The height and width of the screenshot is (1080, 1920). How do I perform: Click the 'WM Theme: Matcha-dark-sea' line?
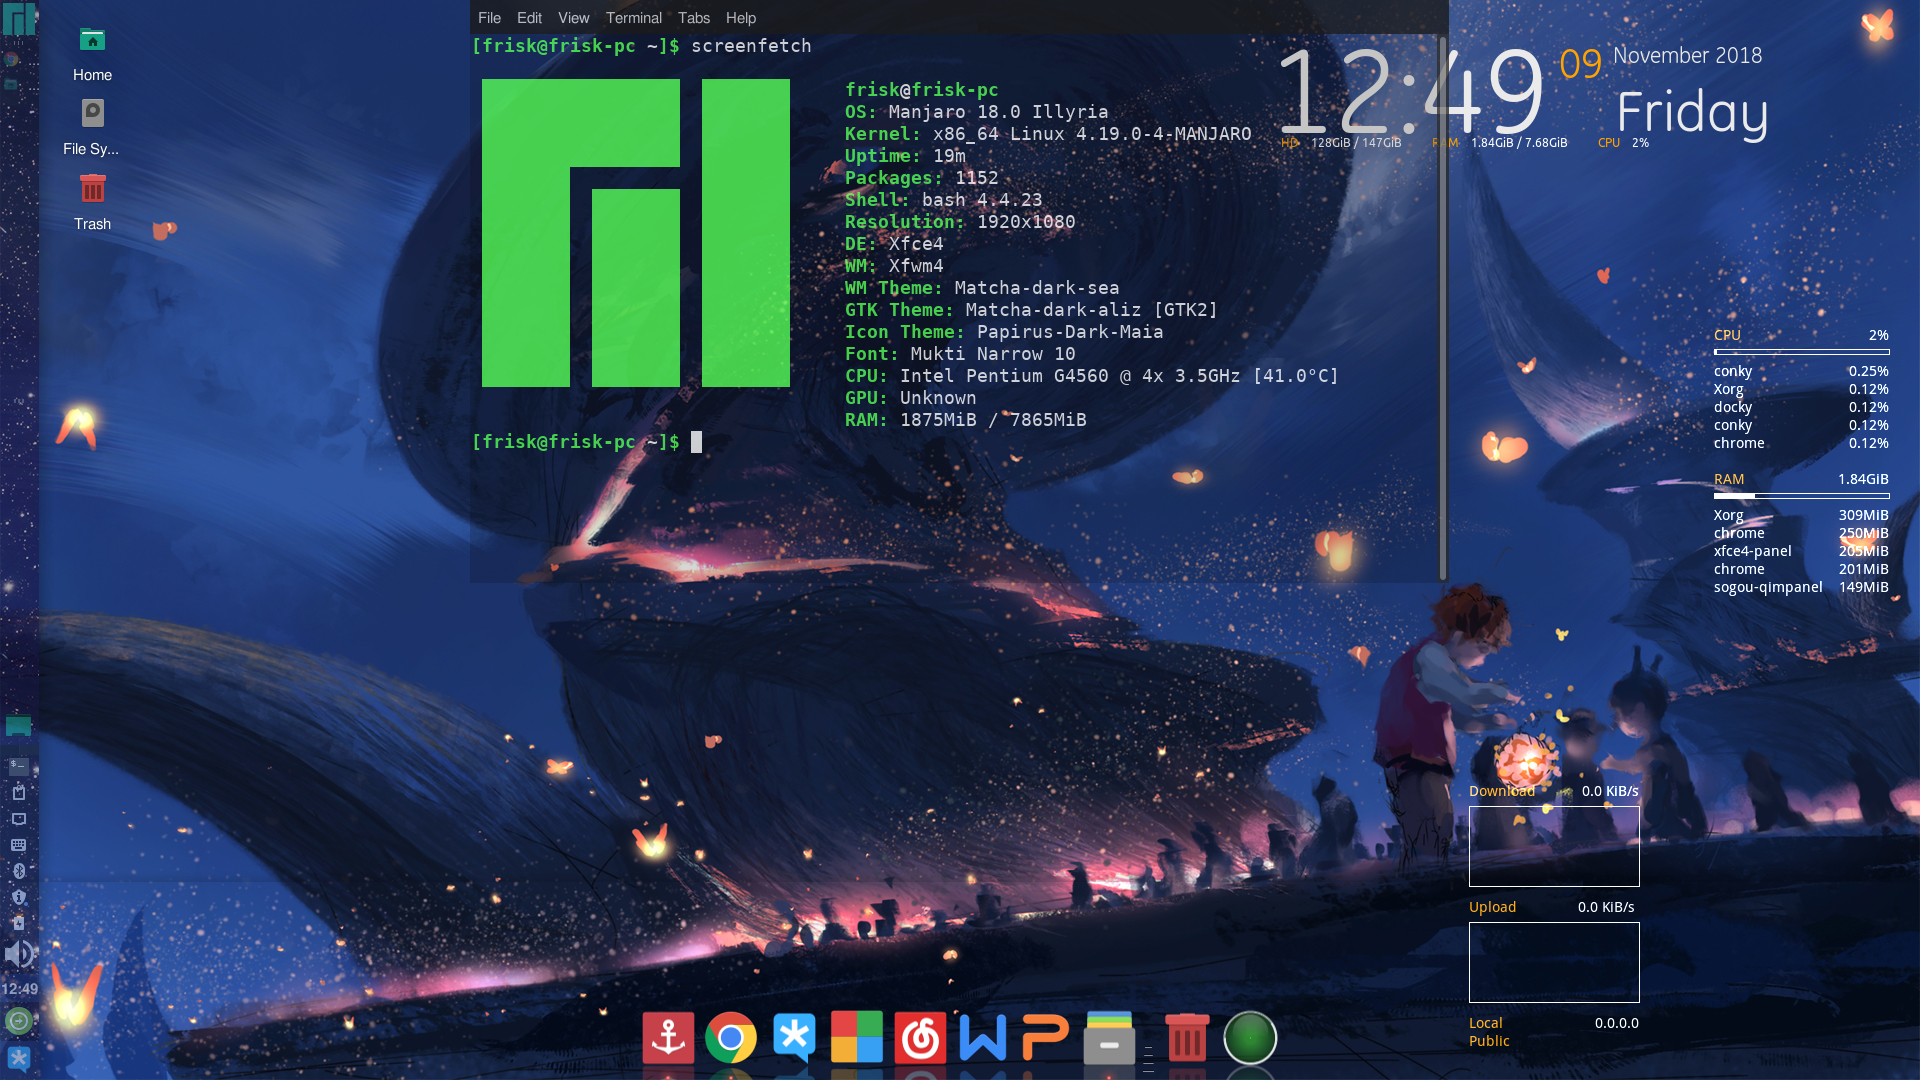[982, 288]
